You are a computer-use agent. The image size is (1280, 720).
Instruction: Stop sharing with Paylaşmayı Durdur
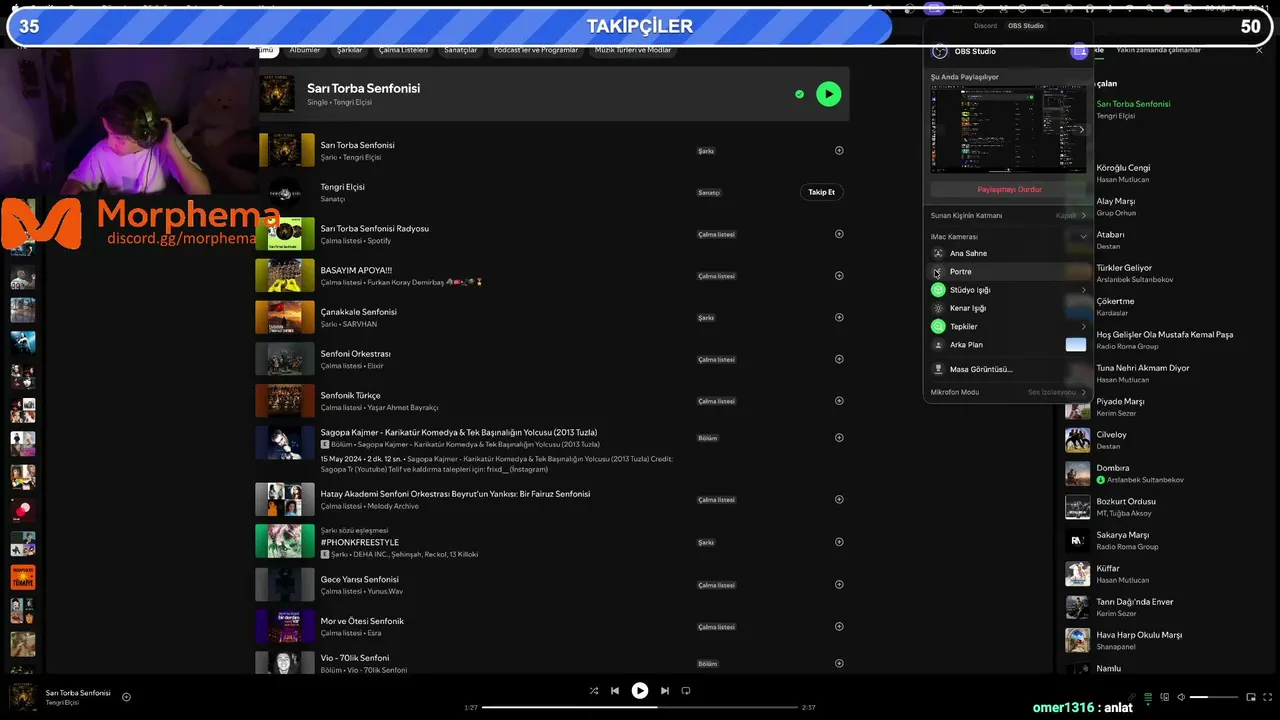[x=1009, y=189]
